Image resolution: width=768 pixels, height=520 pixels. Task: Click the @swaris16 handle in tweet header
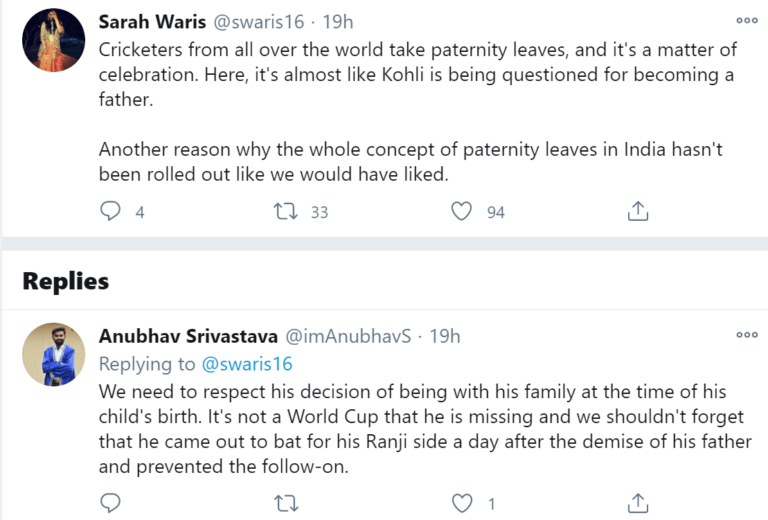[x=251, y=21]
